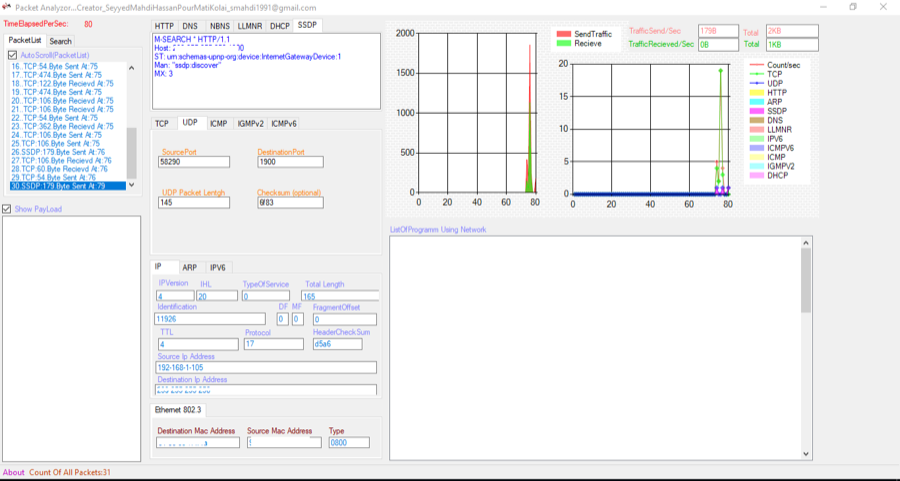Switch to the ARP tab
The width and height of the screenshot is (900, 481).
click(190, 268)
